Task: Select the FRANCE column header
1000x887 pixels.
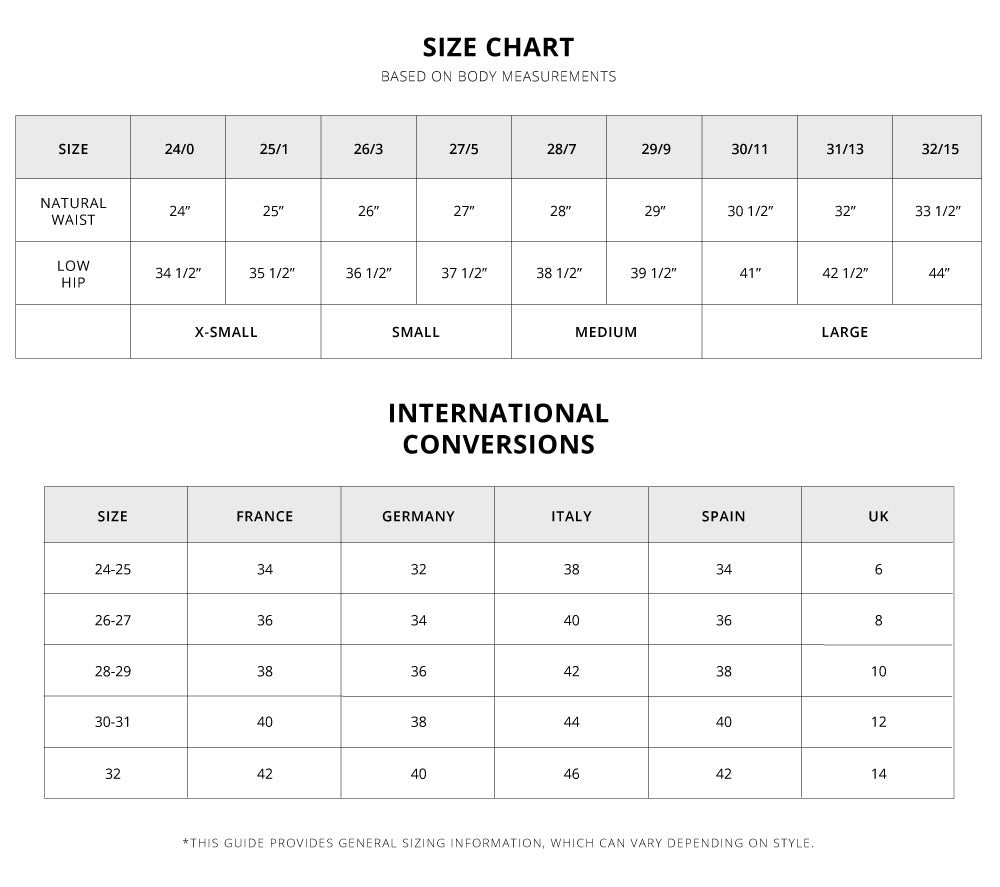Action: pos(264,516)
